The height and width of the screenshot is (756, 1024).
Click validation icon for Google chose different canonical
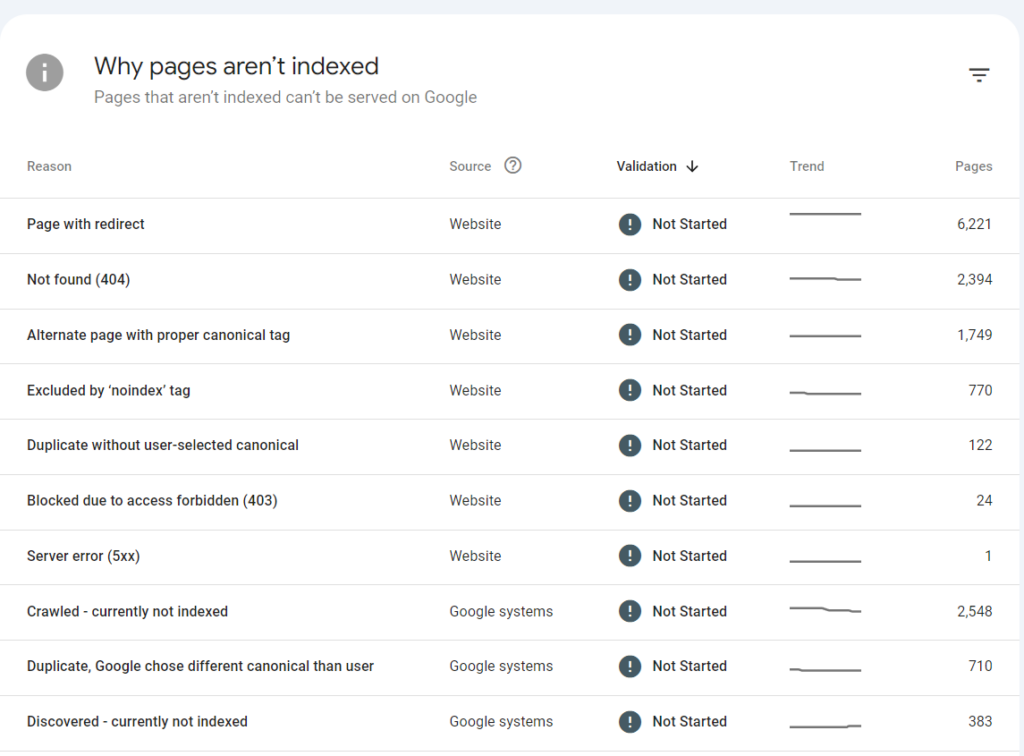point(630,667)
